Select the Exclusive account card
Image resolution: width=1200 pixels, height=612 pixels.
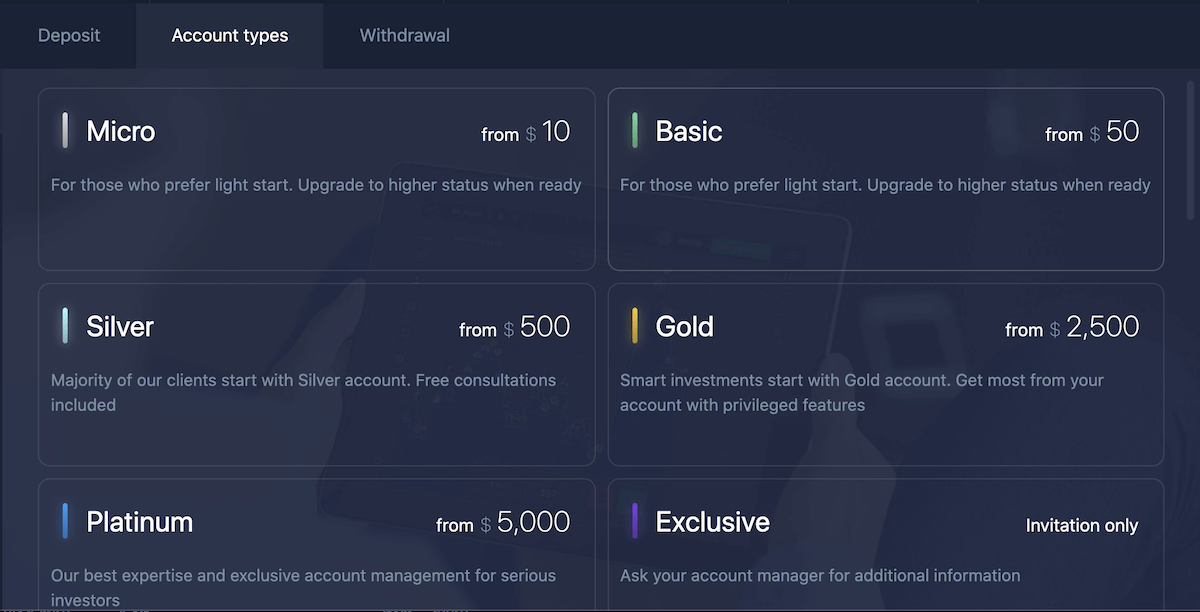point(885,545)
